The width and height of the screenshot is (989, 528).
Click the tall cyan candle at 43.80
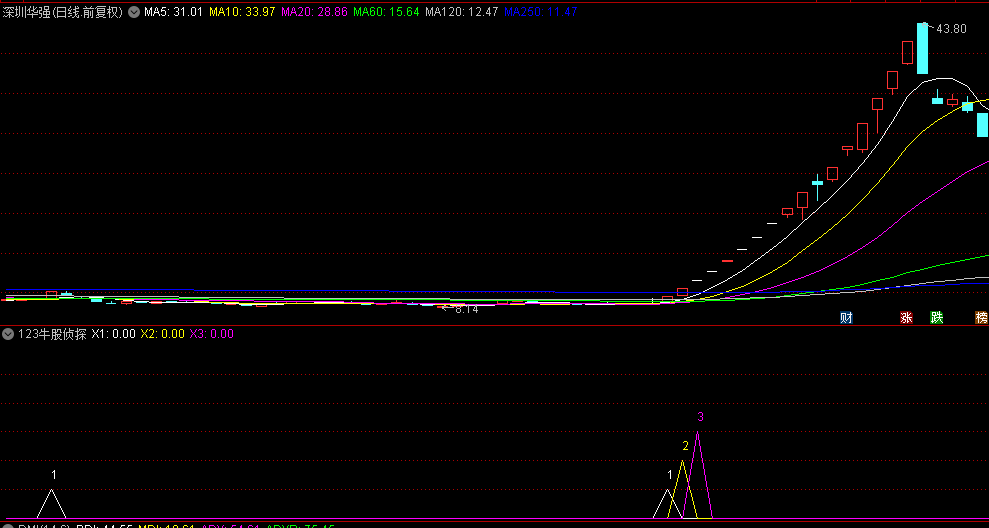[x=922, y=49]
